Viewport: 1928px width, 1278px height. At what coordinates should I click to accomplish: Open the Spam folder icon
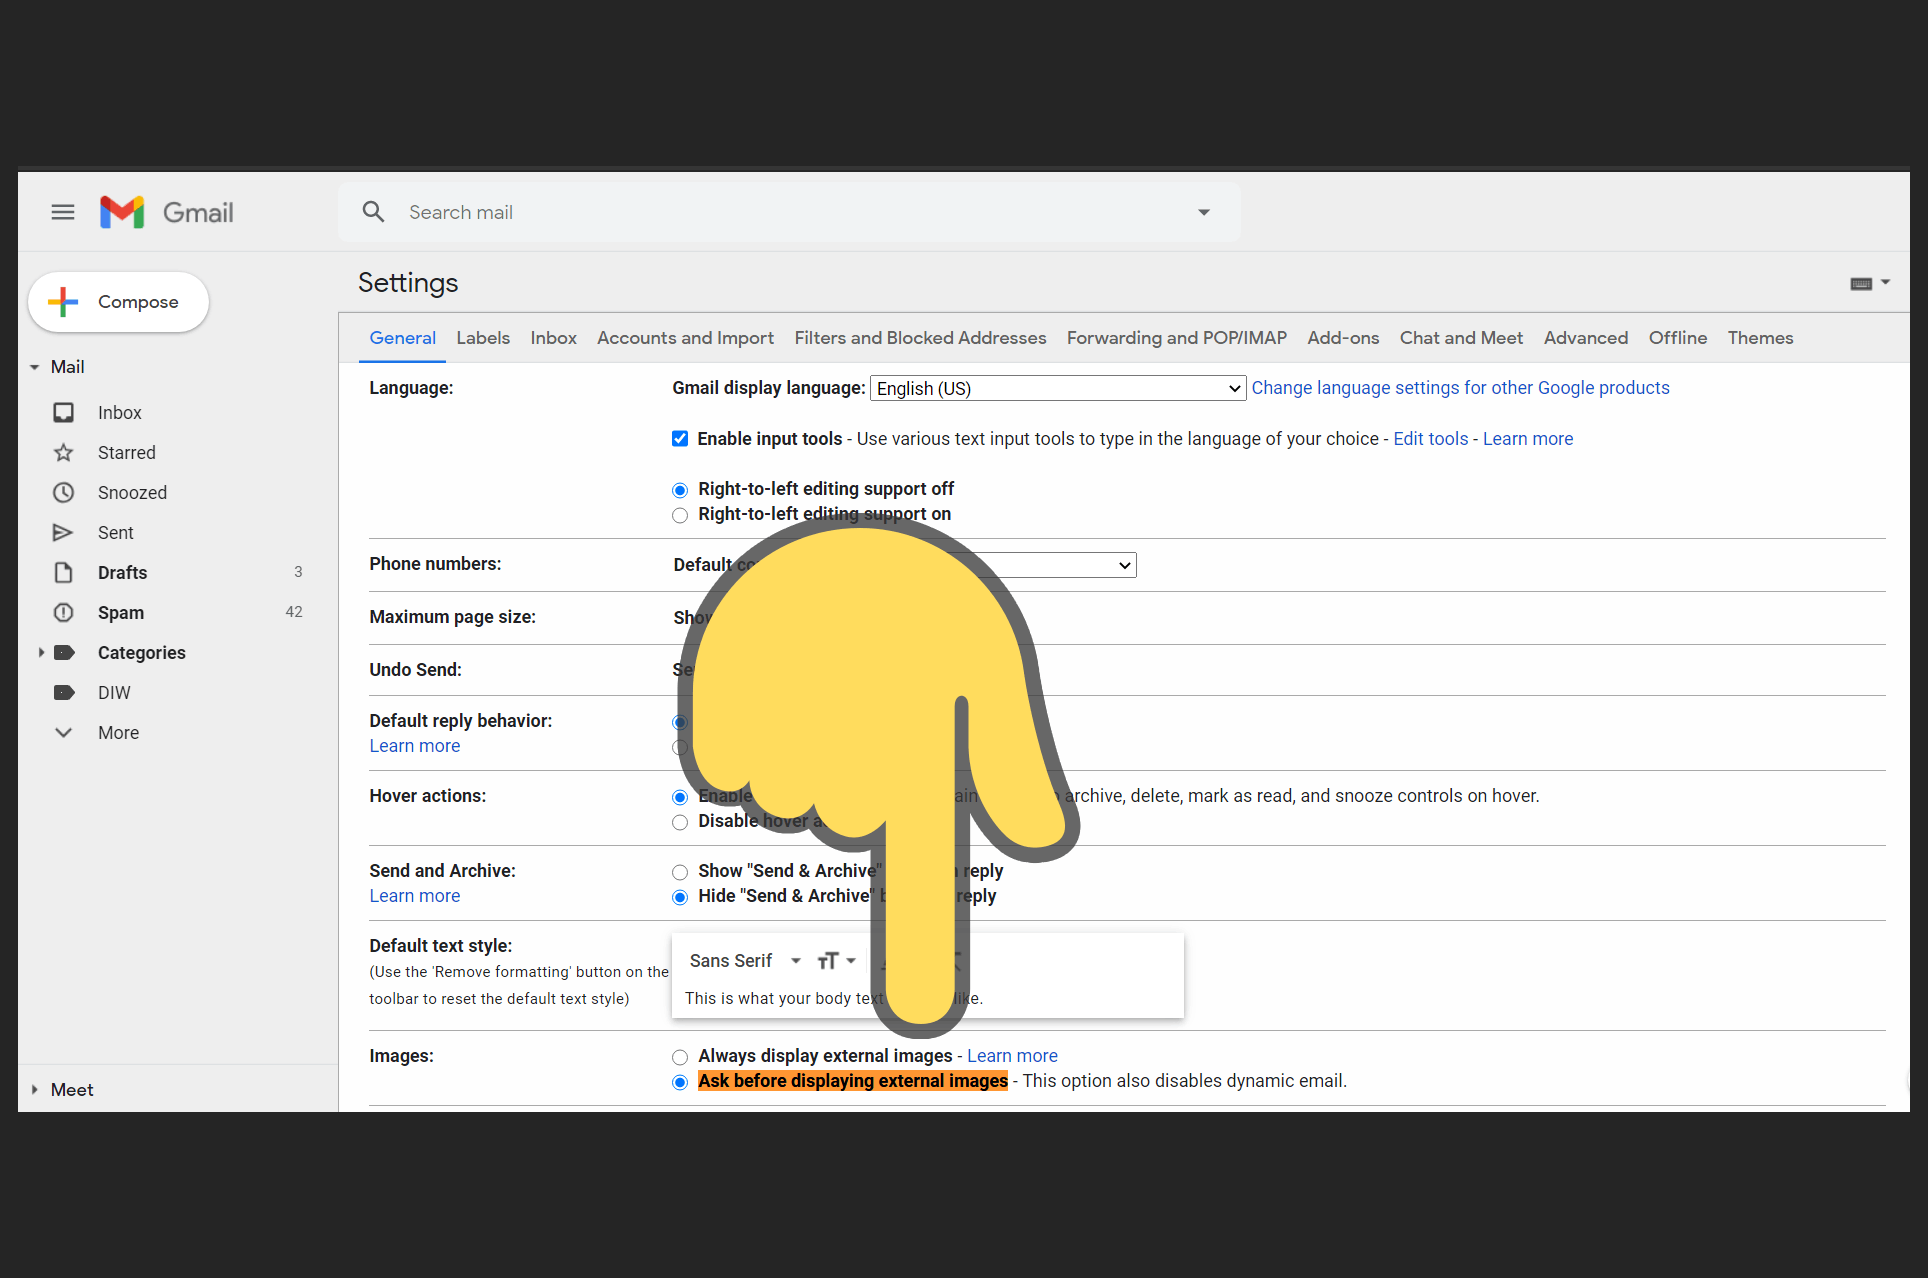(x=63, y=613)
